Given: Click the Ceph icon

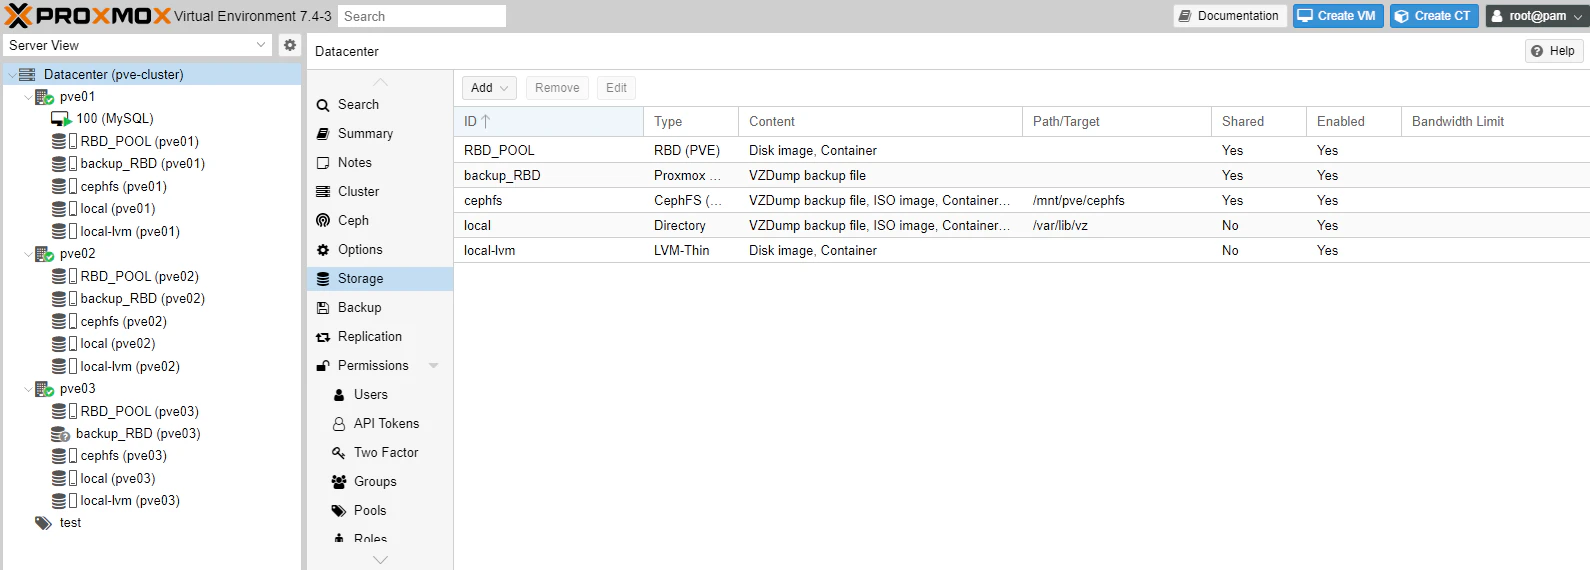Looking at the screenshot, I should point(323,221).
